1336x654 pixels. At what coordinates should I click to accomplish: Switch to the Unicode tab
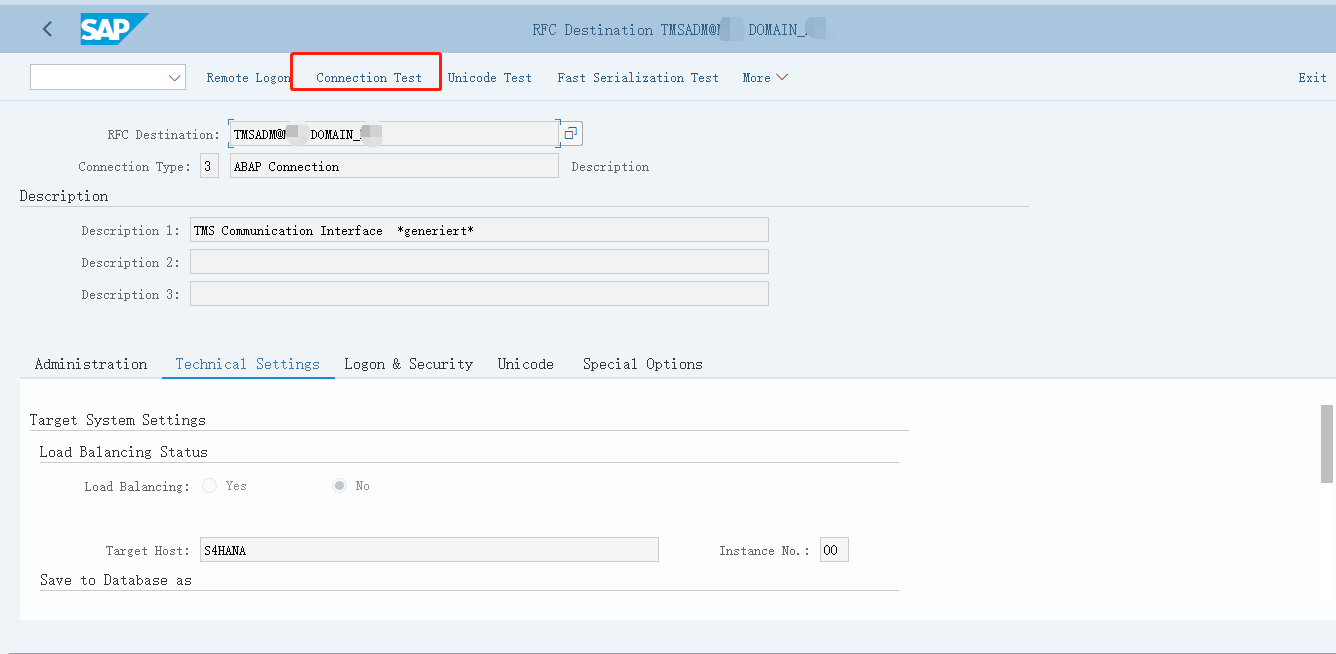point(525,364)
